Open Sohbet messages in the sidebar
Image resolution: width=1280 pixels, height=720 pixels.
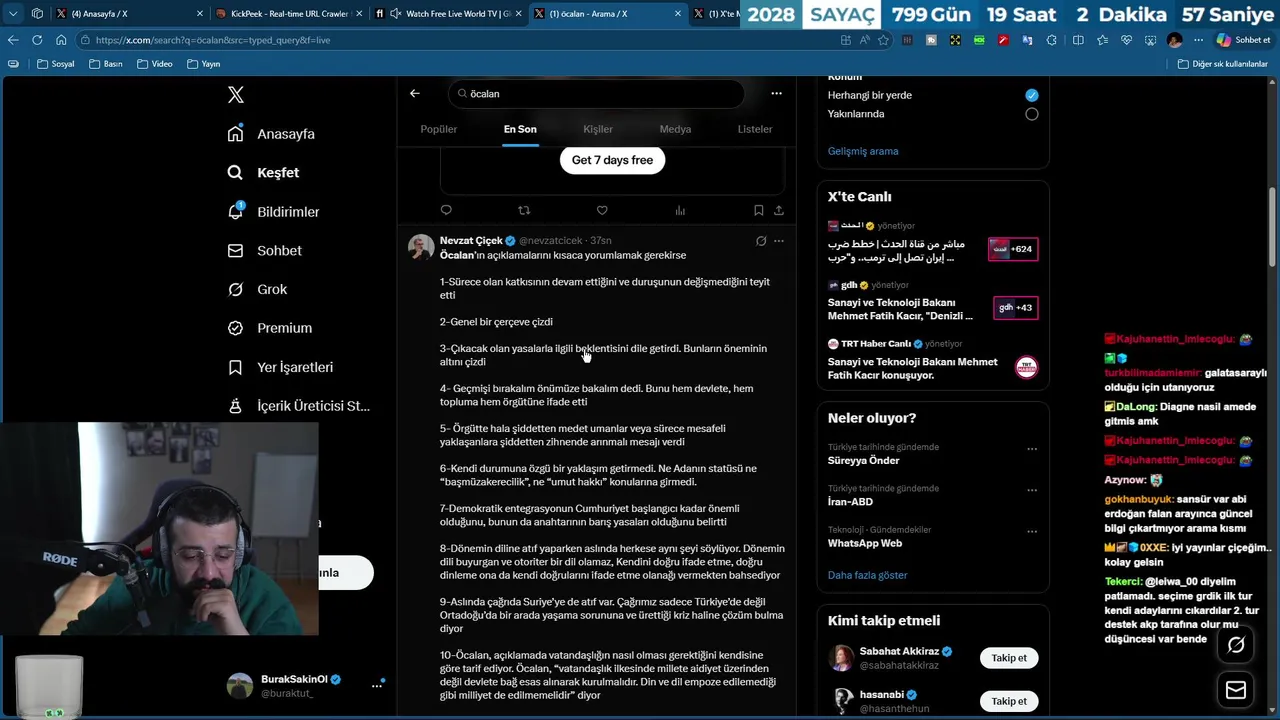click(264, 251)
